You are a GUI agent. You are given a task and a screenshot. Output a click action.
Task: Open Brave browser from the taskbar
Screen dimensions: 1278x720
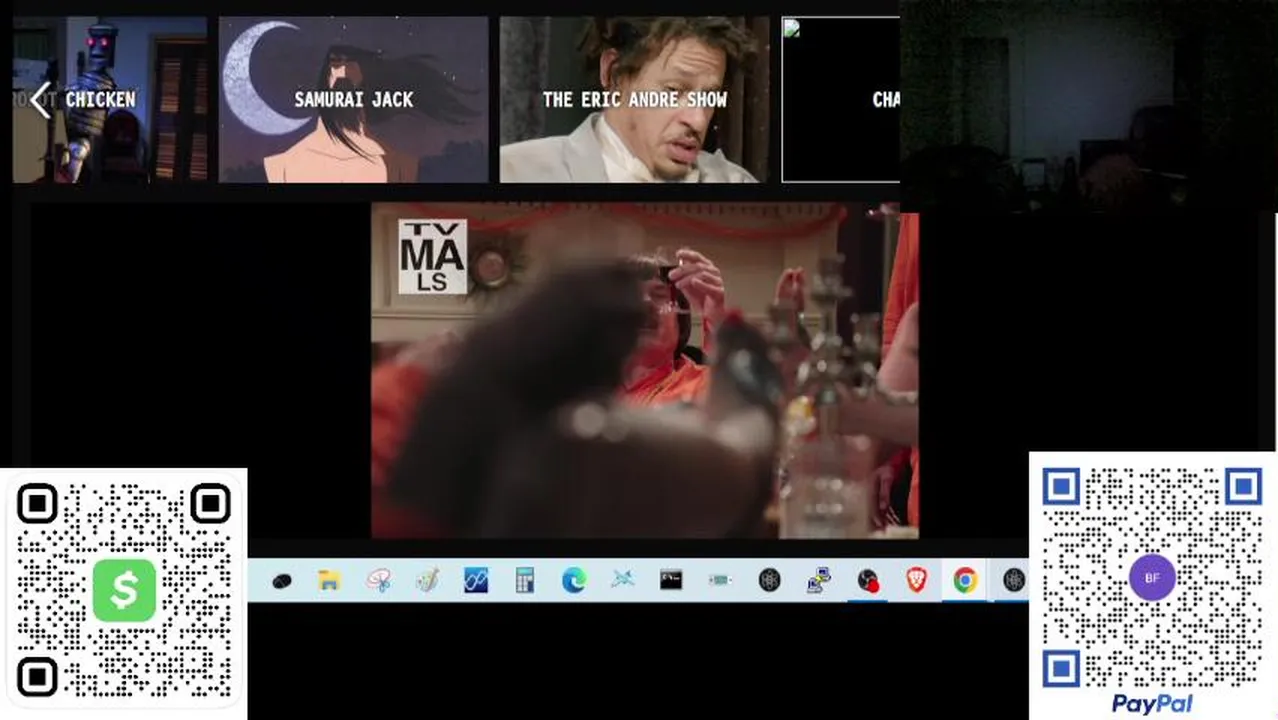916,580
